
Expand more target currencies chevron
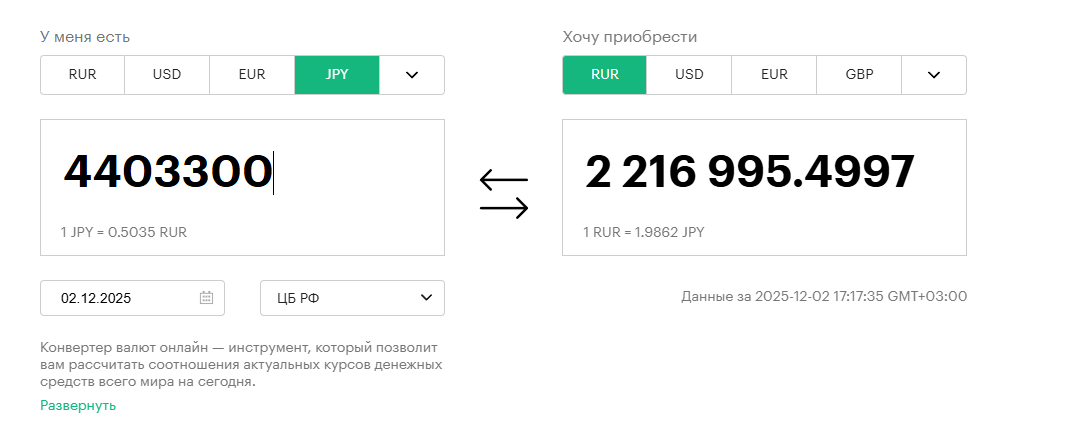tap(933, 75)
